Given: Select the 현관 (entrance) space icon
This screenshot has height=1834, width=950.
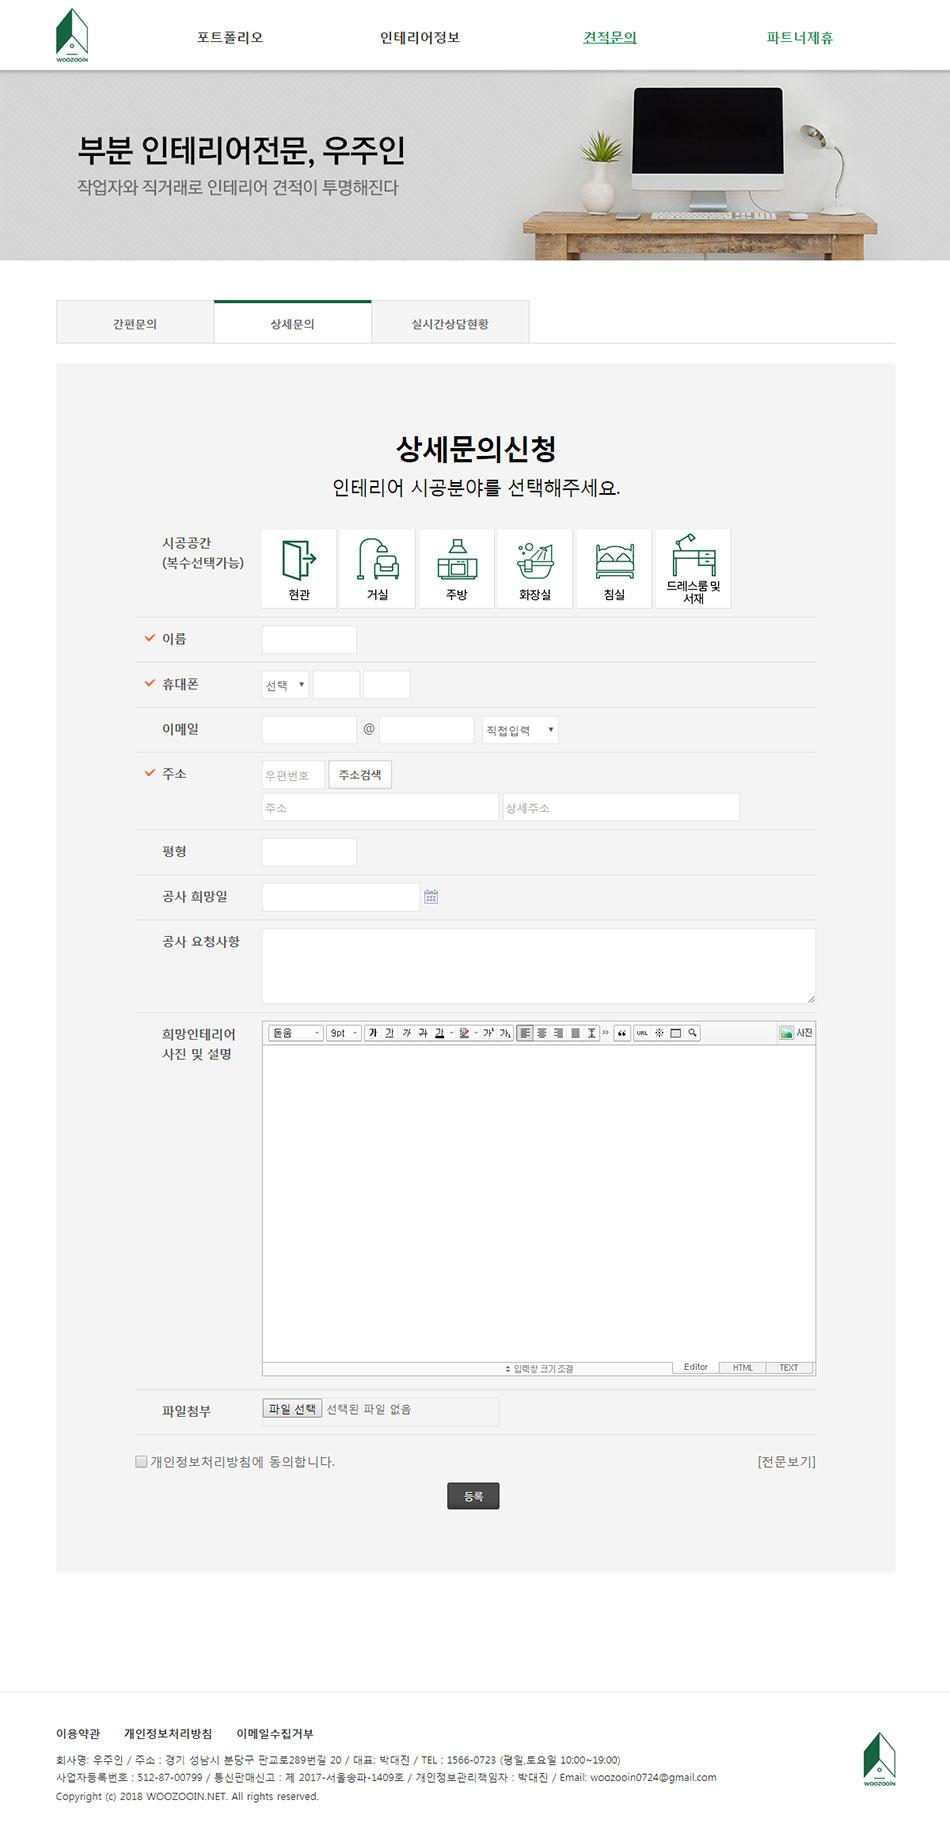Looking at the screenshot, I should [299, 568].
